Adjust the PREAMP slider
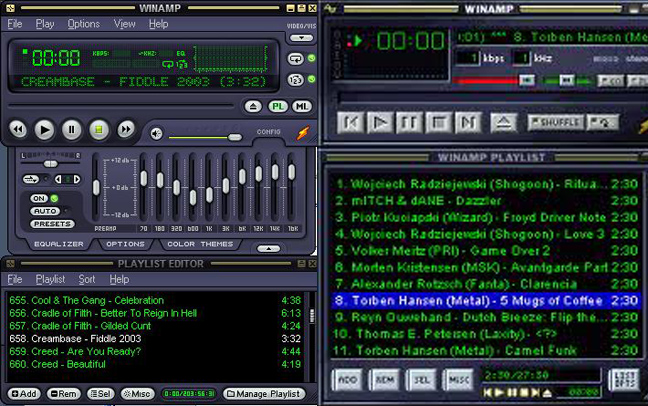This screenshot has width=648, height=406. pyautogui.click(x=96, y=187)
